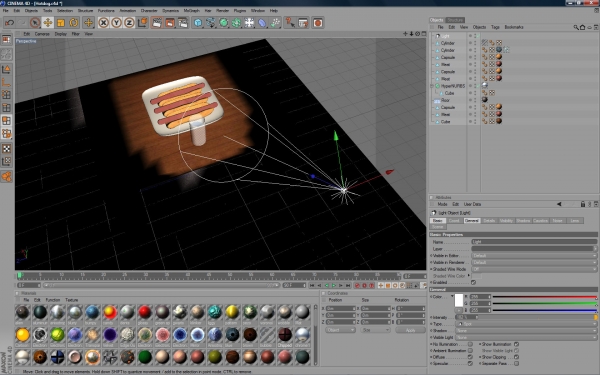Open the particle emitter objects icon
Viewport: 600px width, 375px height.
pyautogui.click(x=275, y=23)
